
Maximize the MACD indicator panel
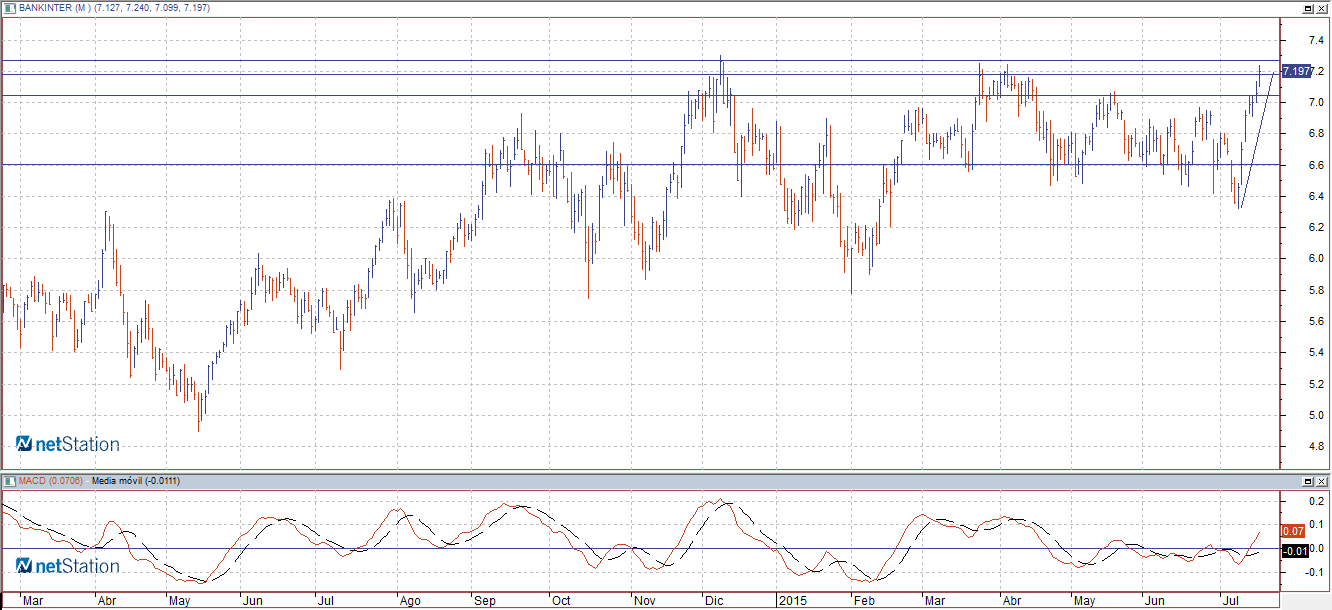tap(1307, 481)
